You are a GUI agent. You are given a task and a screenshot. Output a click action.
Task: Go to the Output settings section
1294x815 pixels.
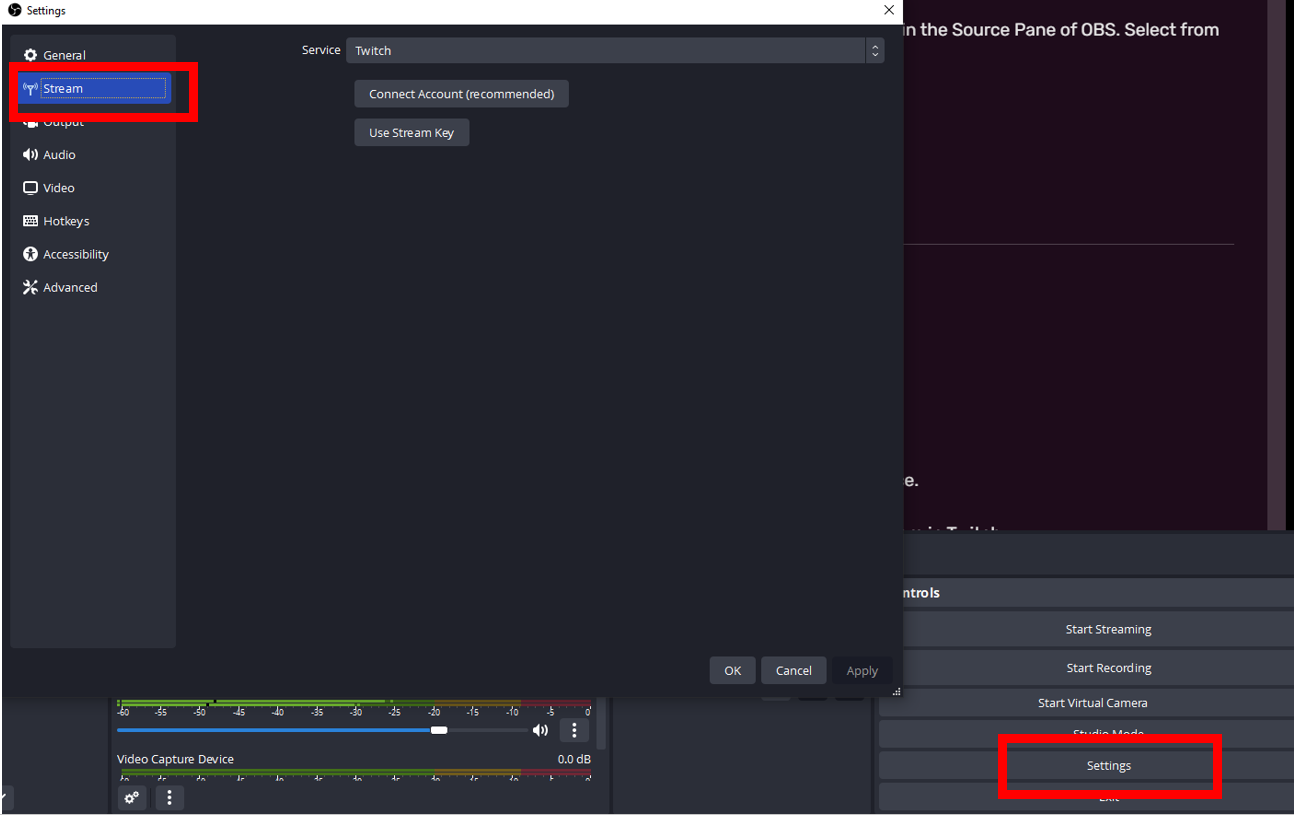(93, 121)
